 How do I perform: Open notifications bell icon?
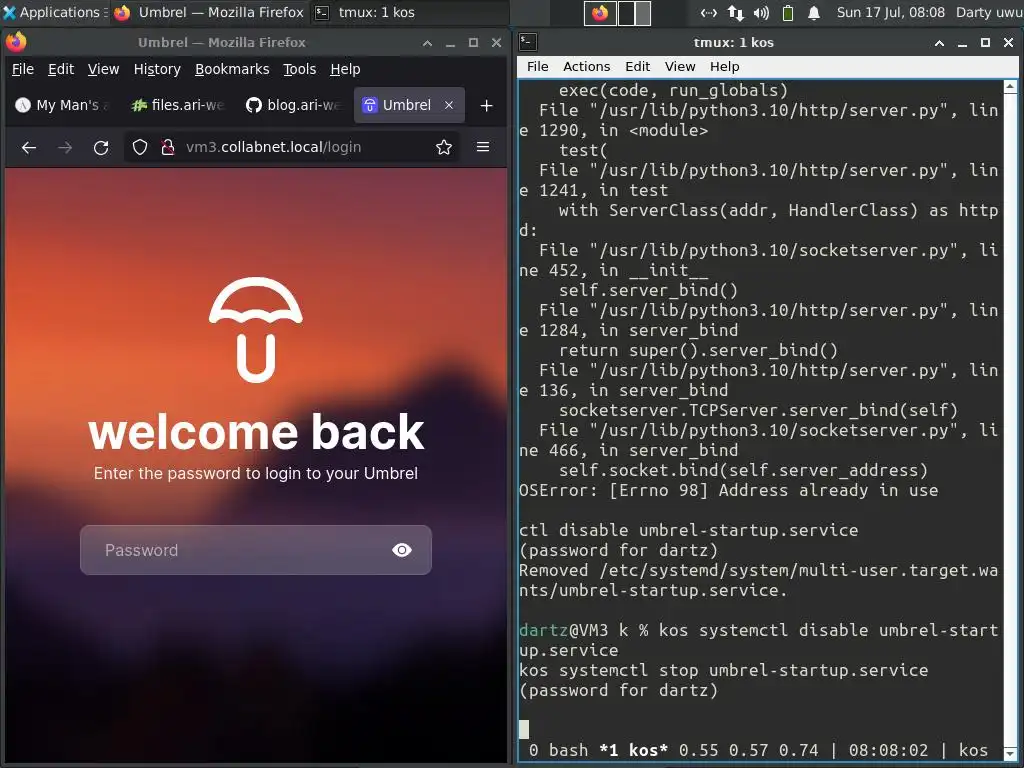(x=814, y=13)
